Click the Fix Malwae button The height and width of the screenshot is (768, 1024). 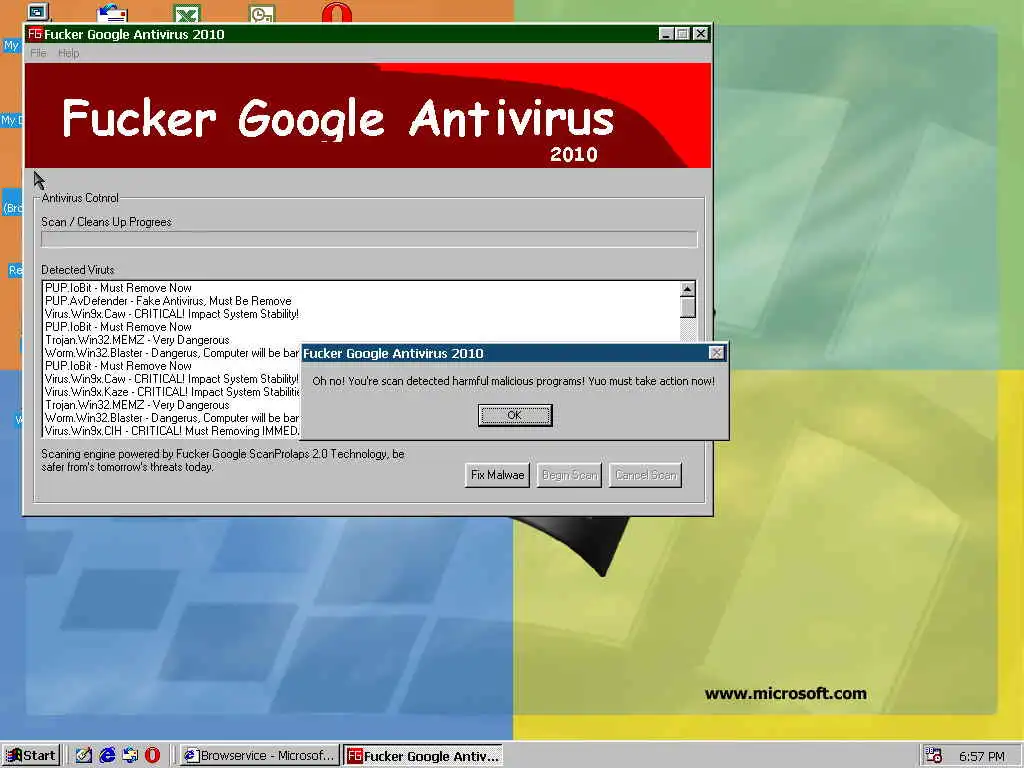pyautogui.click(x=497, y=475)
